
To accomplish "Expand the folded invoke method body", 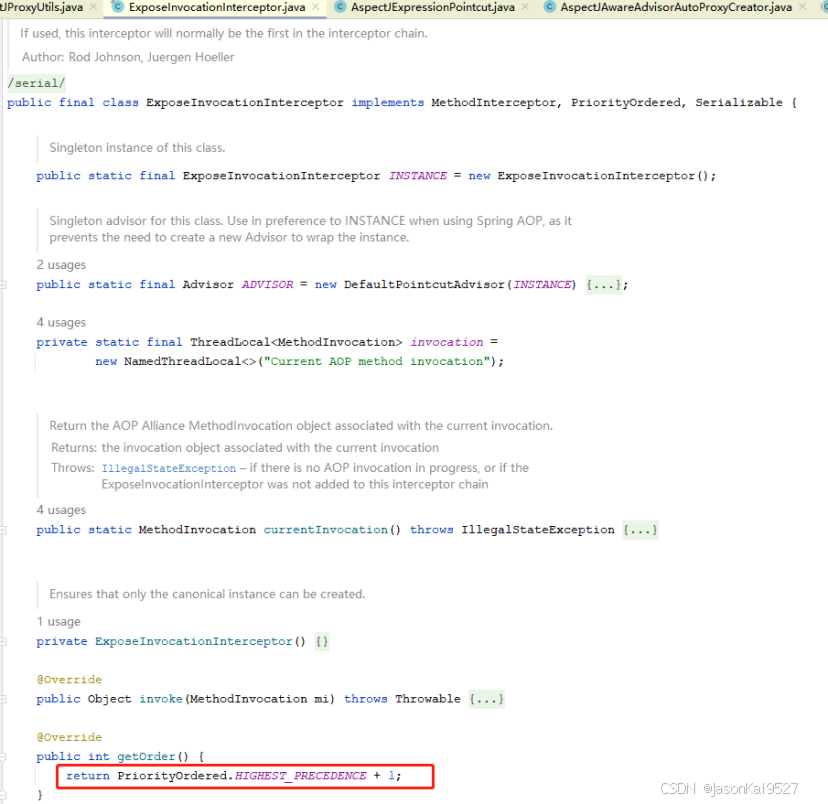I will pyautogui.click(x=487, y=698).
